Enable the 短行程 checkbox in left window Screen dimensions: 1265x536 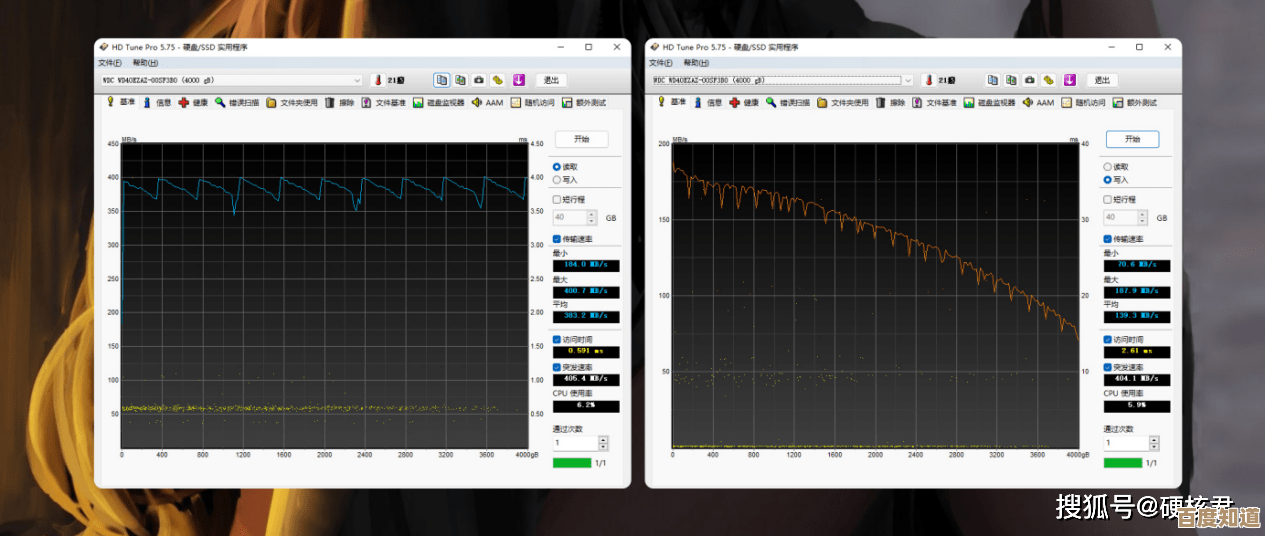click(557, 199)
